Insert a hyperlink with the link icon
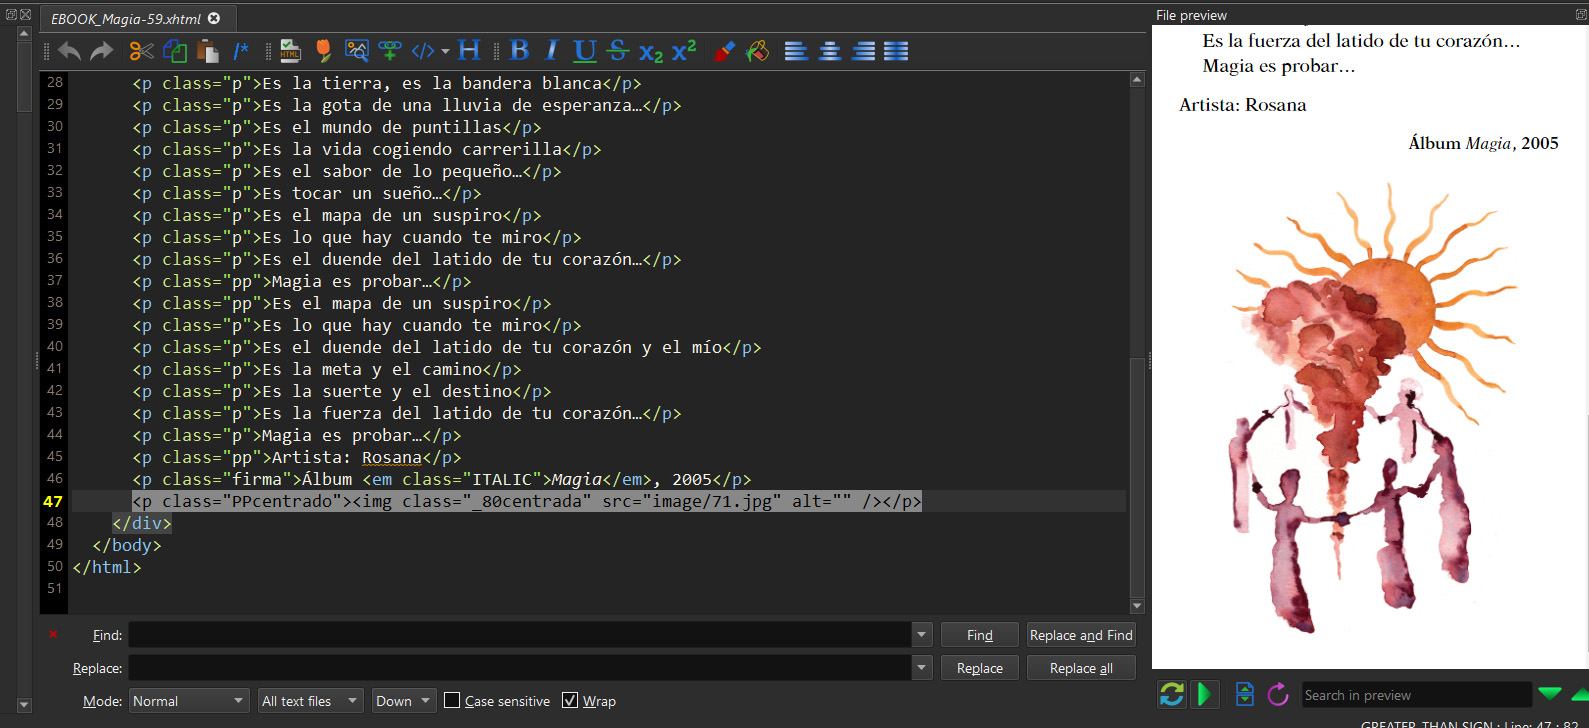 point(390,51)
